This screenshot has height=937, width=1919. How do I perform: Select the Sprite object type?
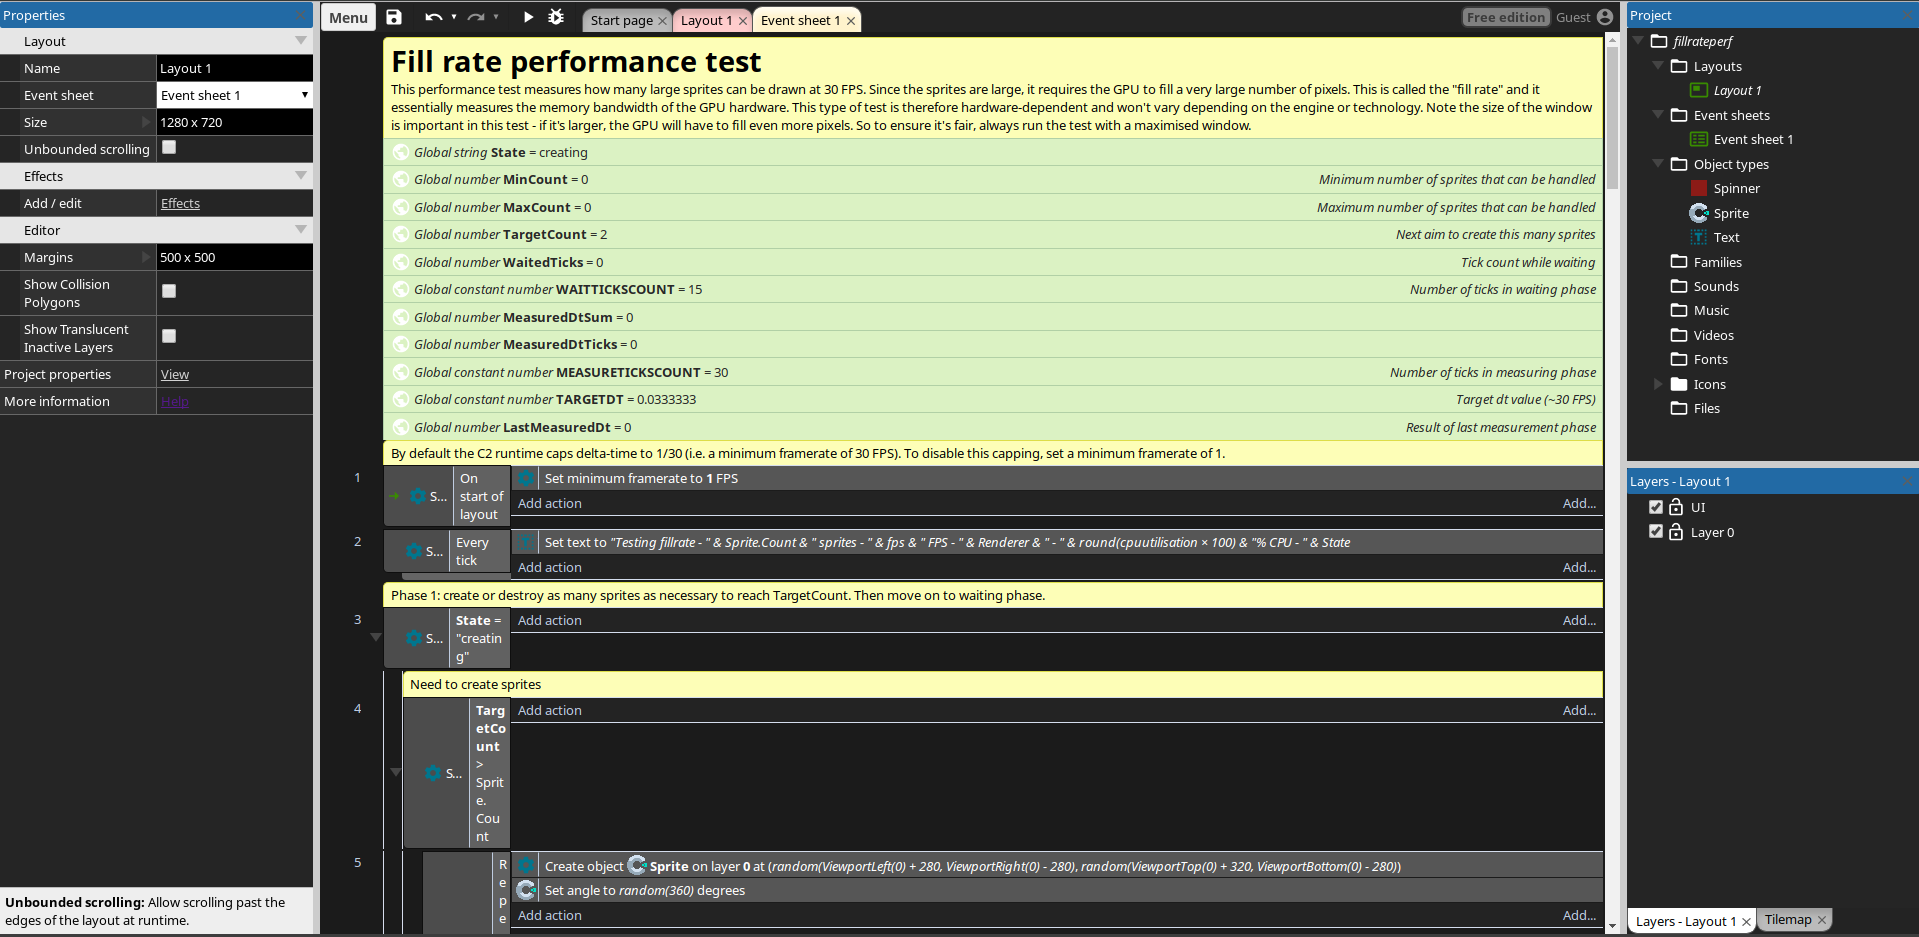(x=1731, y=213)
